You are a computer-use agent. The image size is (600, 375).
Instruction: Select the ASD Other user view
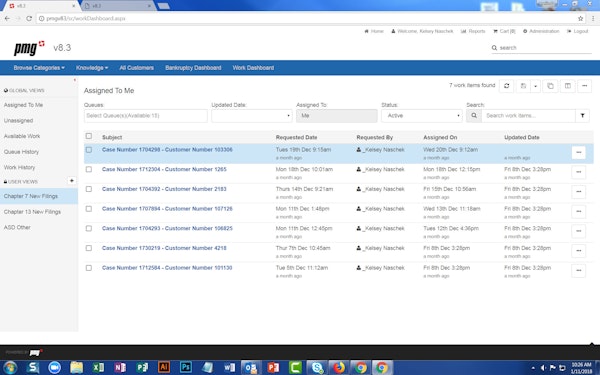(x=17, y=228)
